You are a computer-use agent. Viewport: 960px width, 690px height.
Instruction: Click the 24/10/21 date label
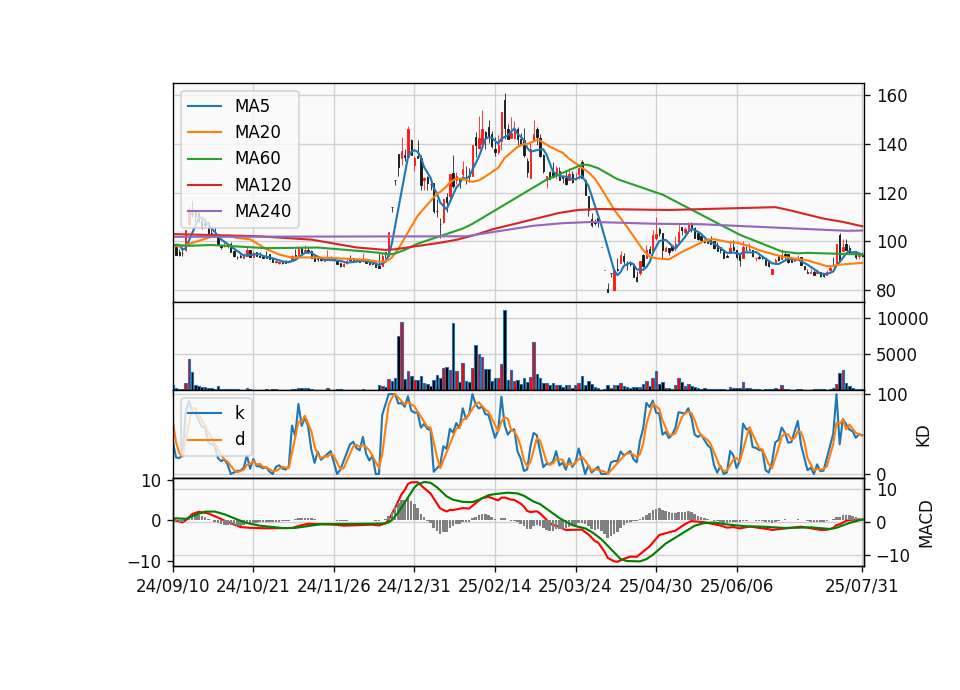click(253, 586)
